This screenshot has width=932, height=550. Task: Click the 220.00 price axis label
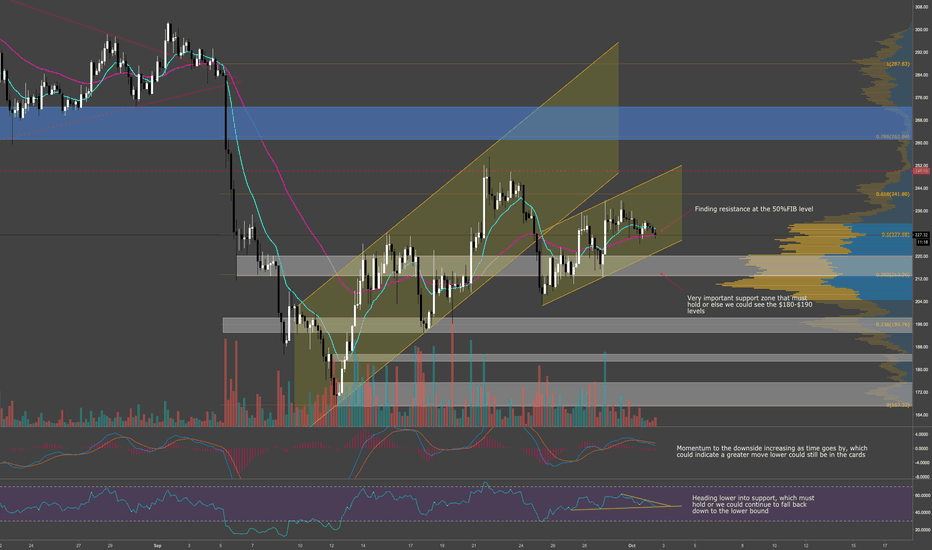pyautogui.click(x=922, y=256)
